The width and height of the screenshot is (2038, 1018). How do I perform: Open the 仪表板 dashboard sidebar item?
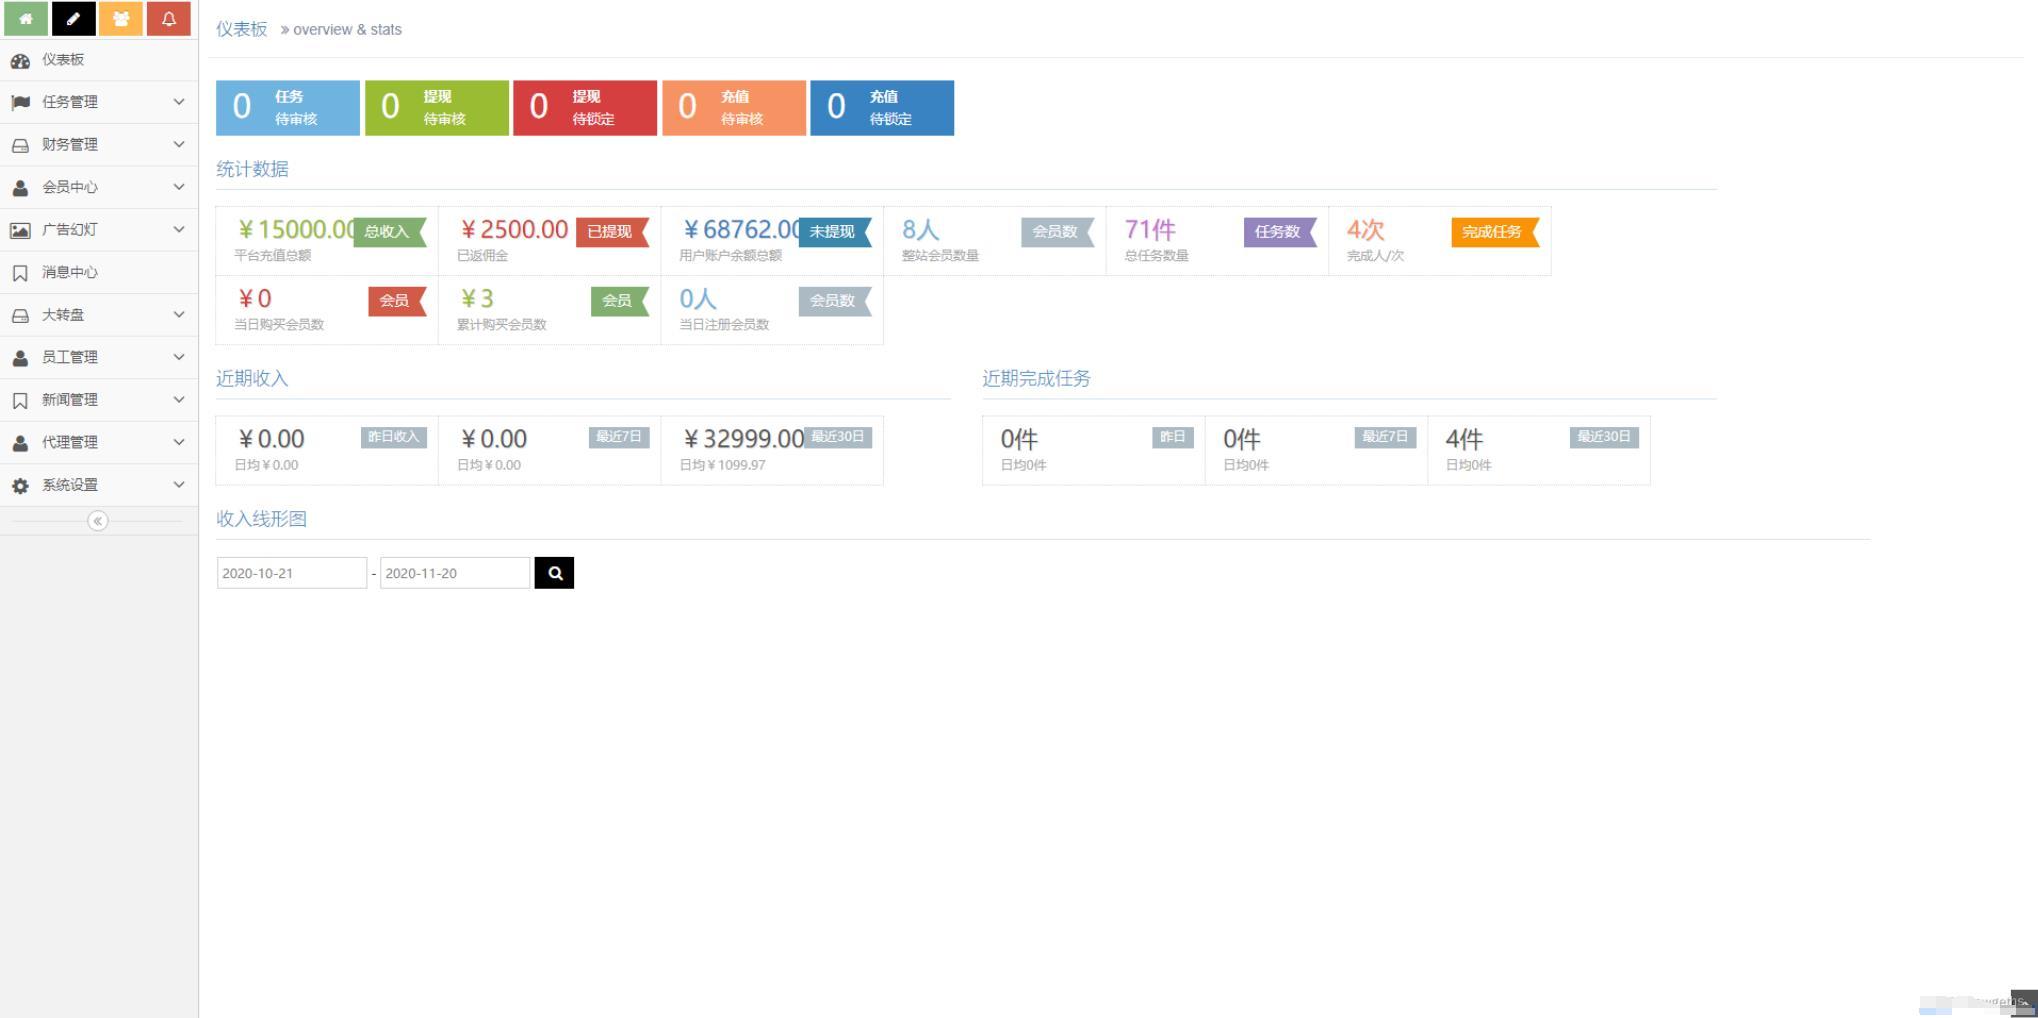(98, 60)
